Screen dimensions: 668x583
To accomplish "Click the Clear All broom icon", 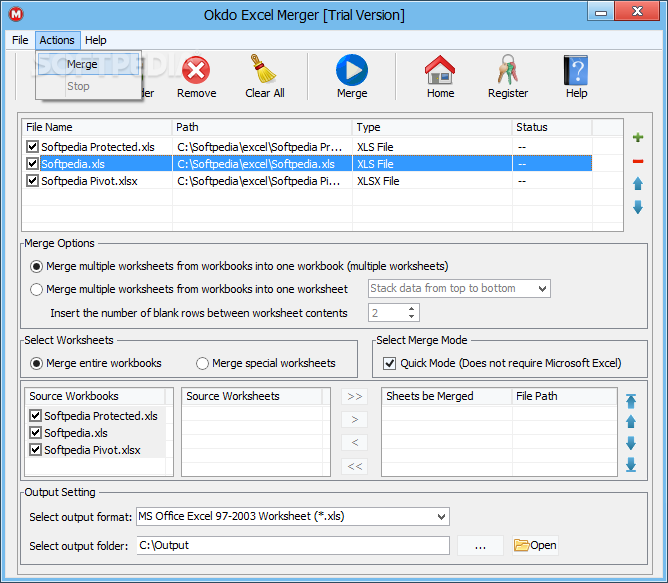I will click(x=264, y=69).
